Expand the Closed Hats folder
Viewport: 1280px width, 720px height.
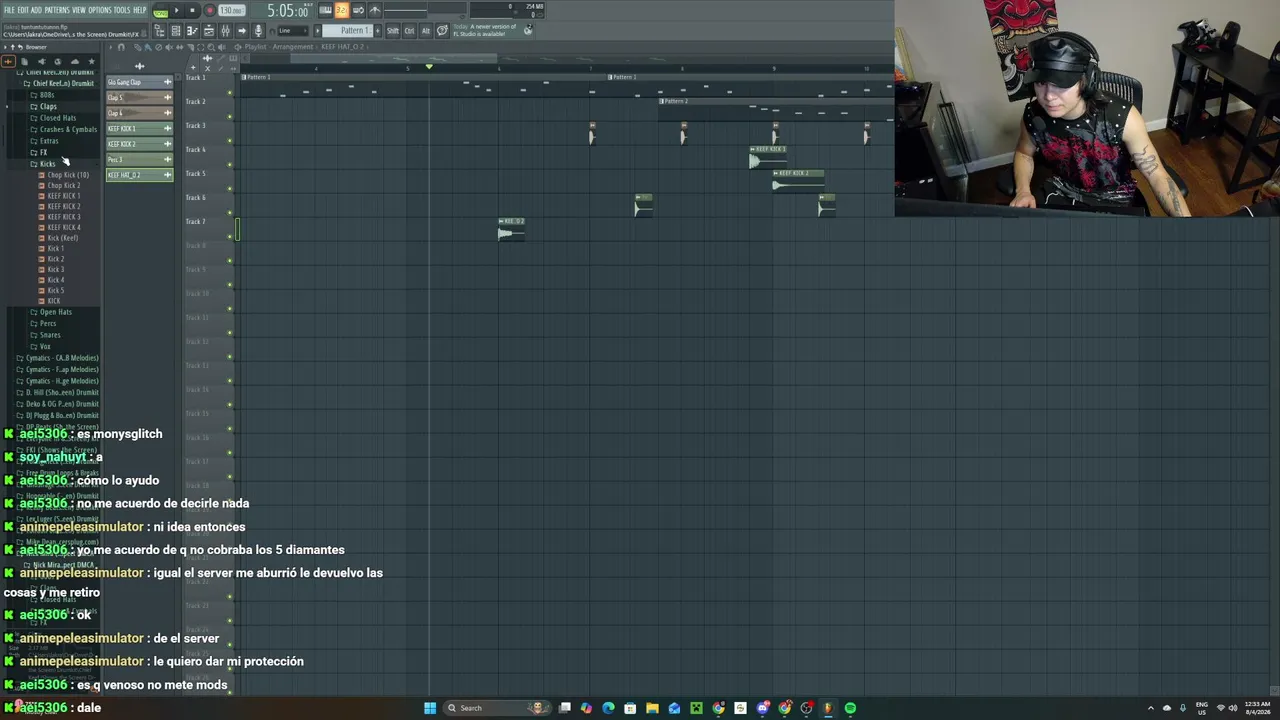click(x=57, y=118)
